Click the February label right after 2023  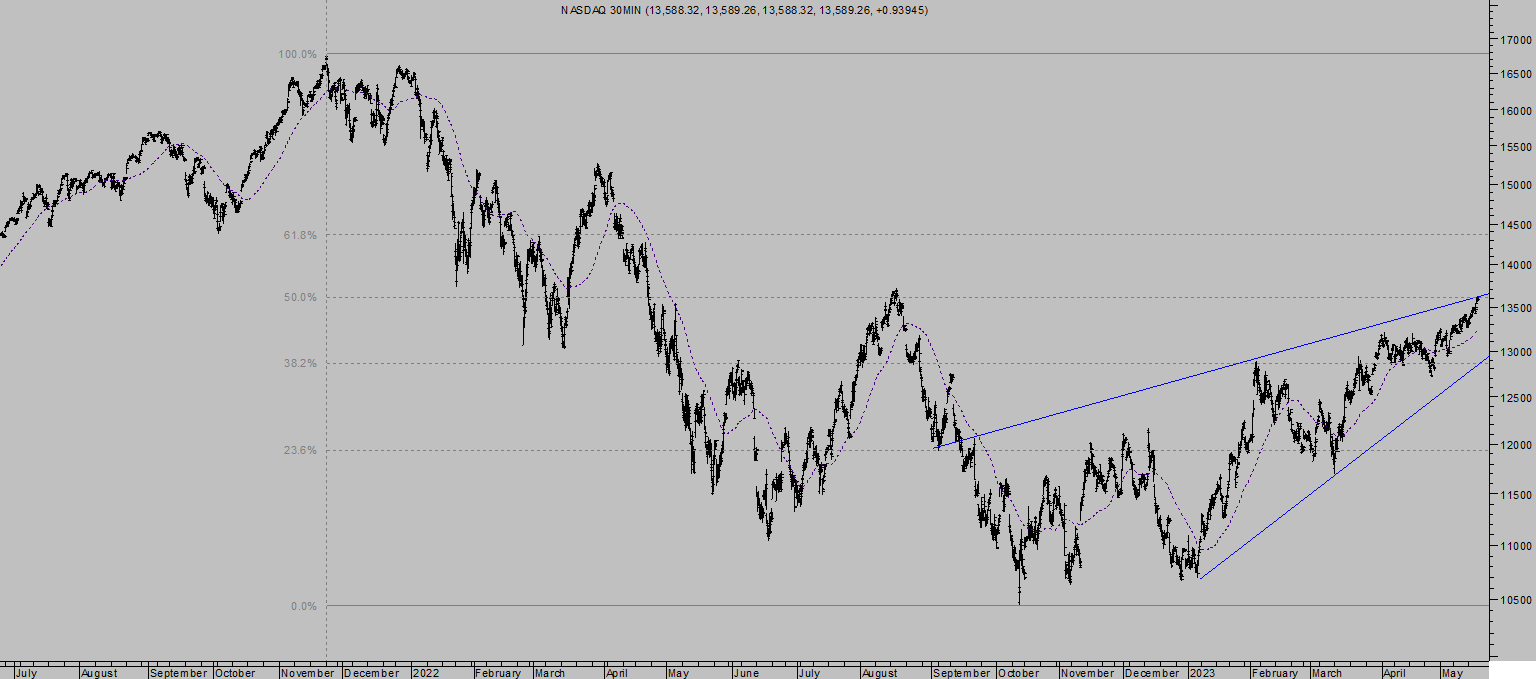pos(1274,673)
